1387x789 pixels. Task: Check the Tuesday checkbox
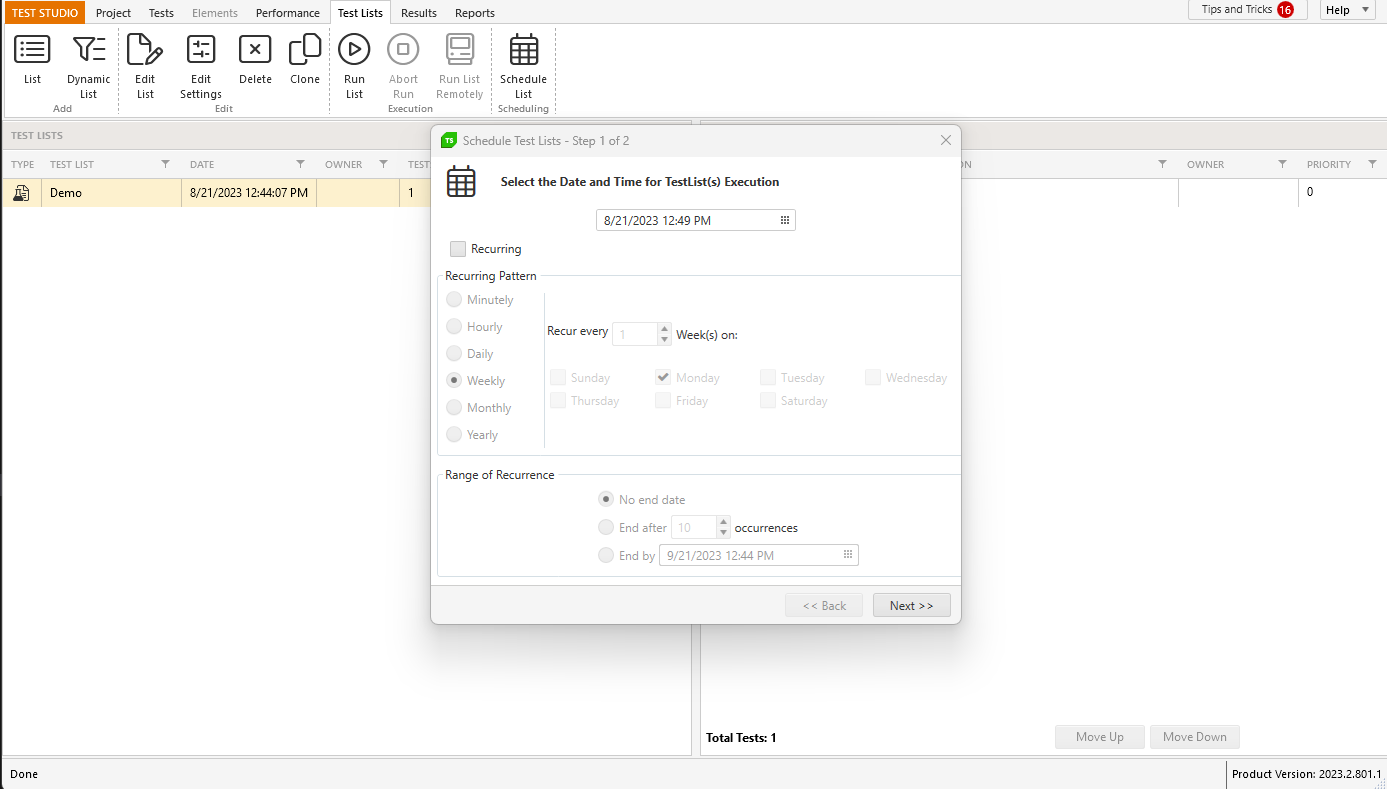768,378
